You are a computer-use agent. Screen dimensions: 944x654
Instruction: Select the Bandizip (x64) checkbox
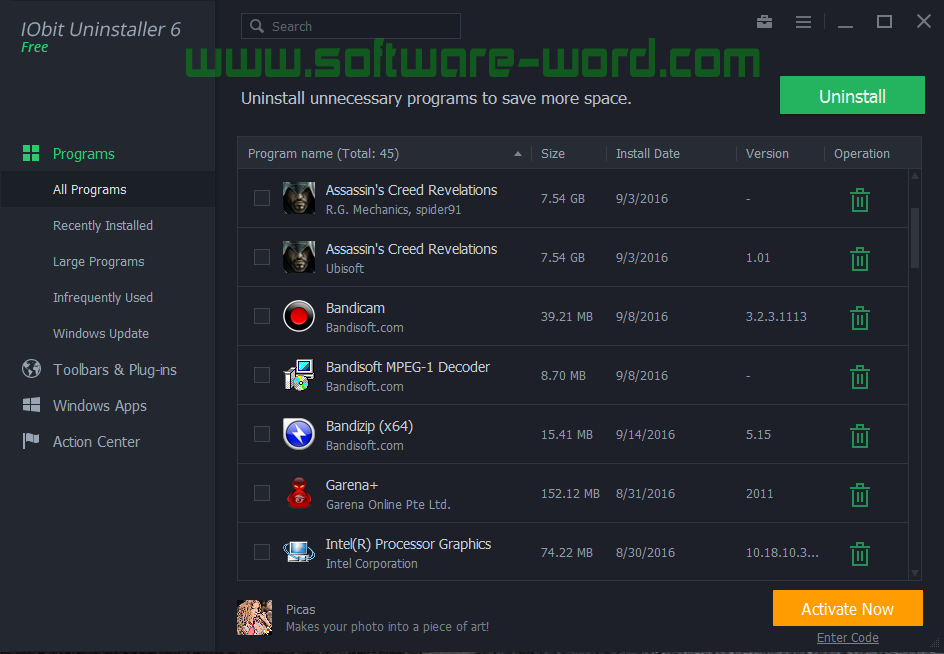click(x=262, y=434)
